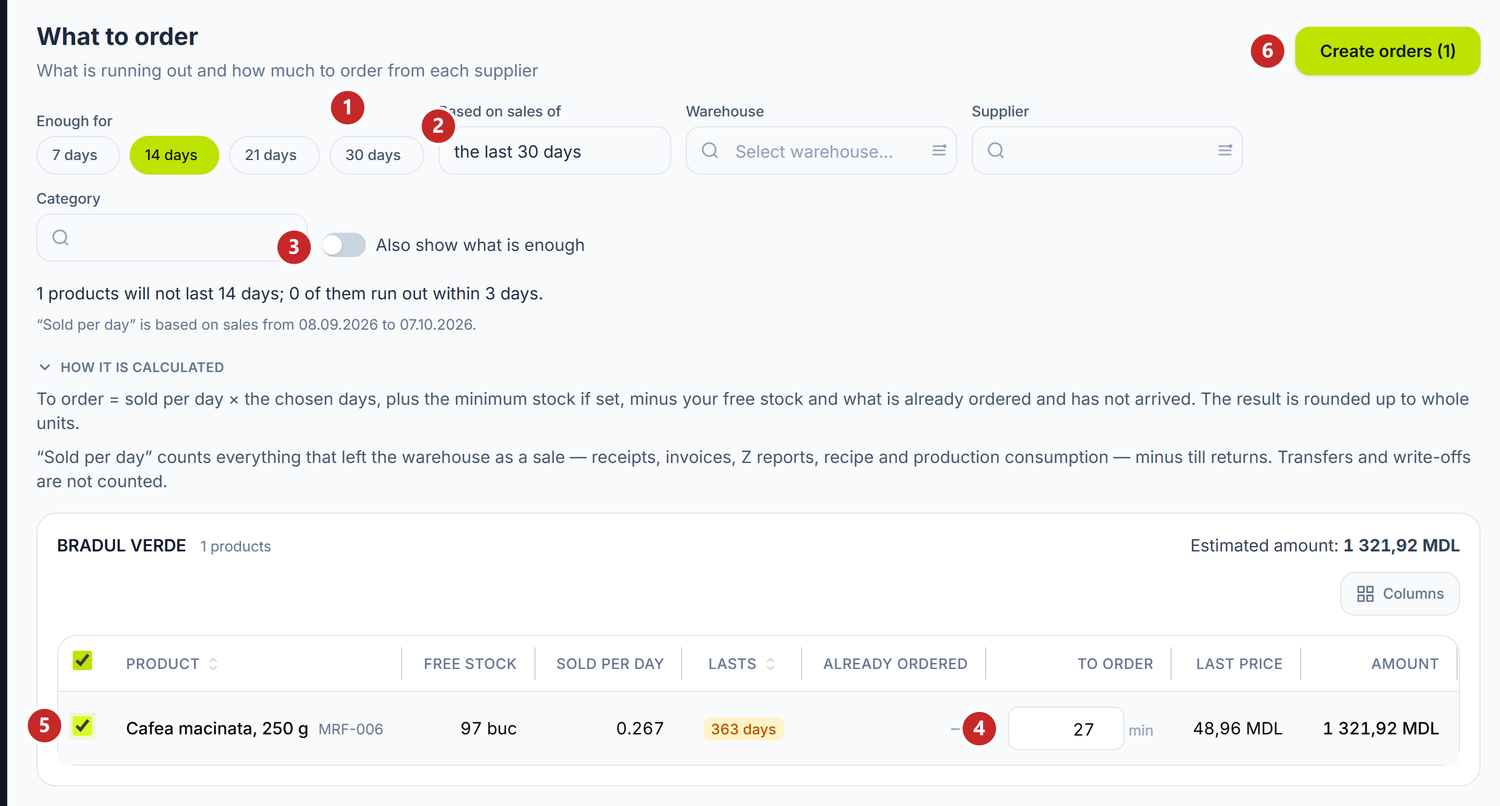The height and width of the screenshot is (806, 1500).
Task: Edit the To order quantity field 27
Action: [1066, 728]
